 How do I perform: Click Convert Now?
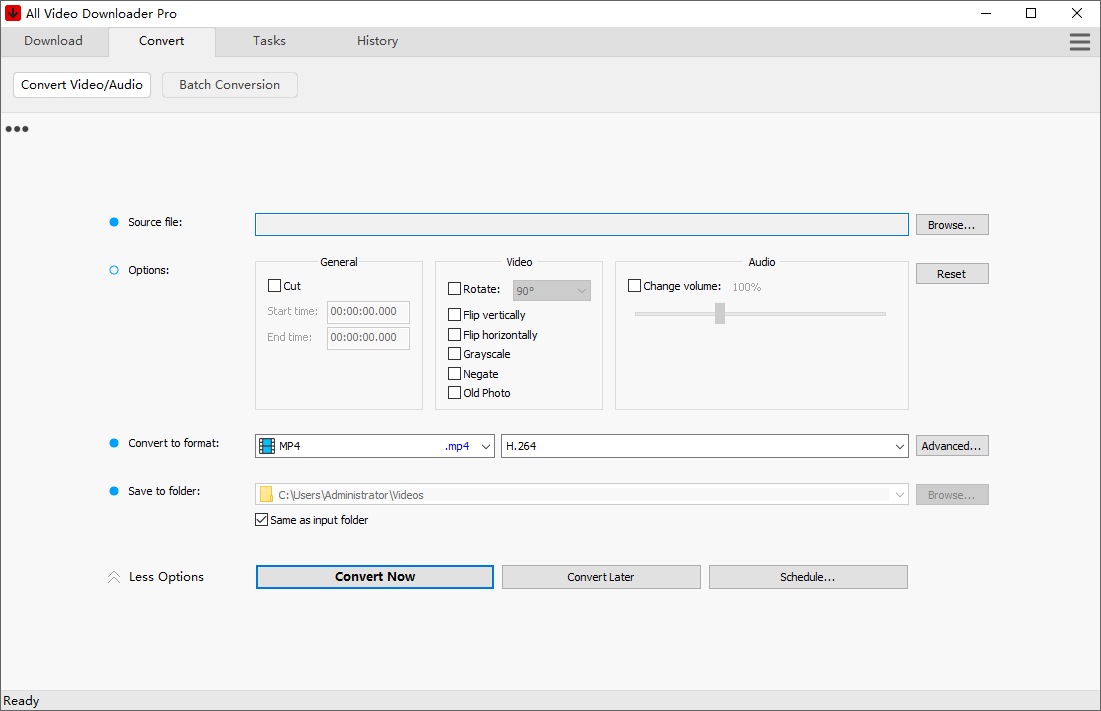click(x=374, y=576)
